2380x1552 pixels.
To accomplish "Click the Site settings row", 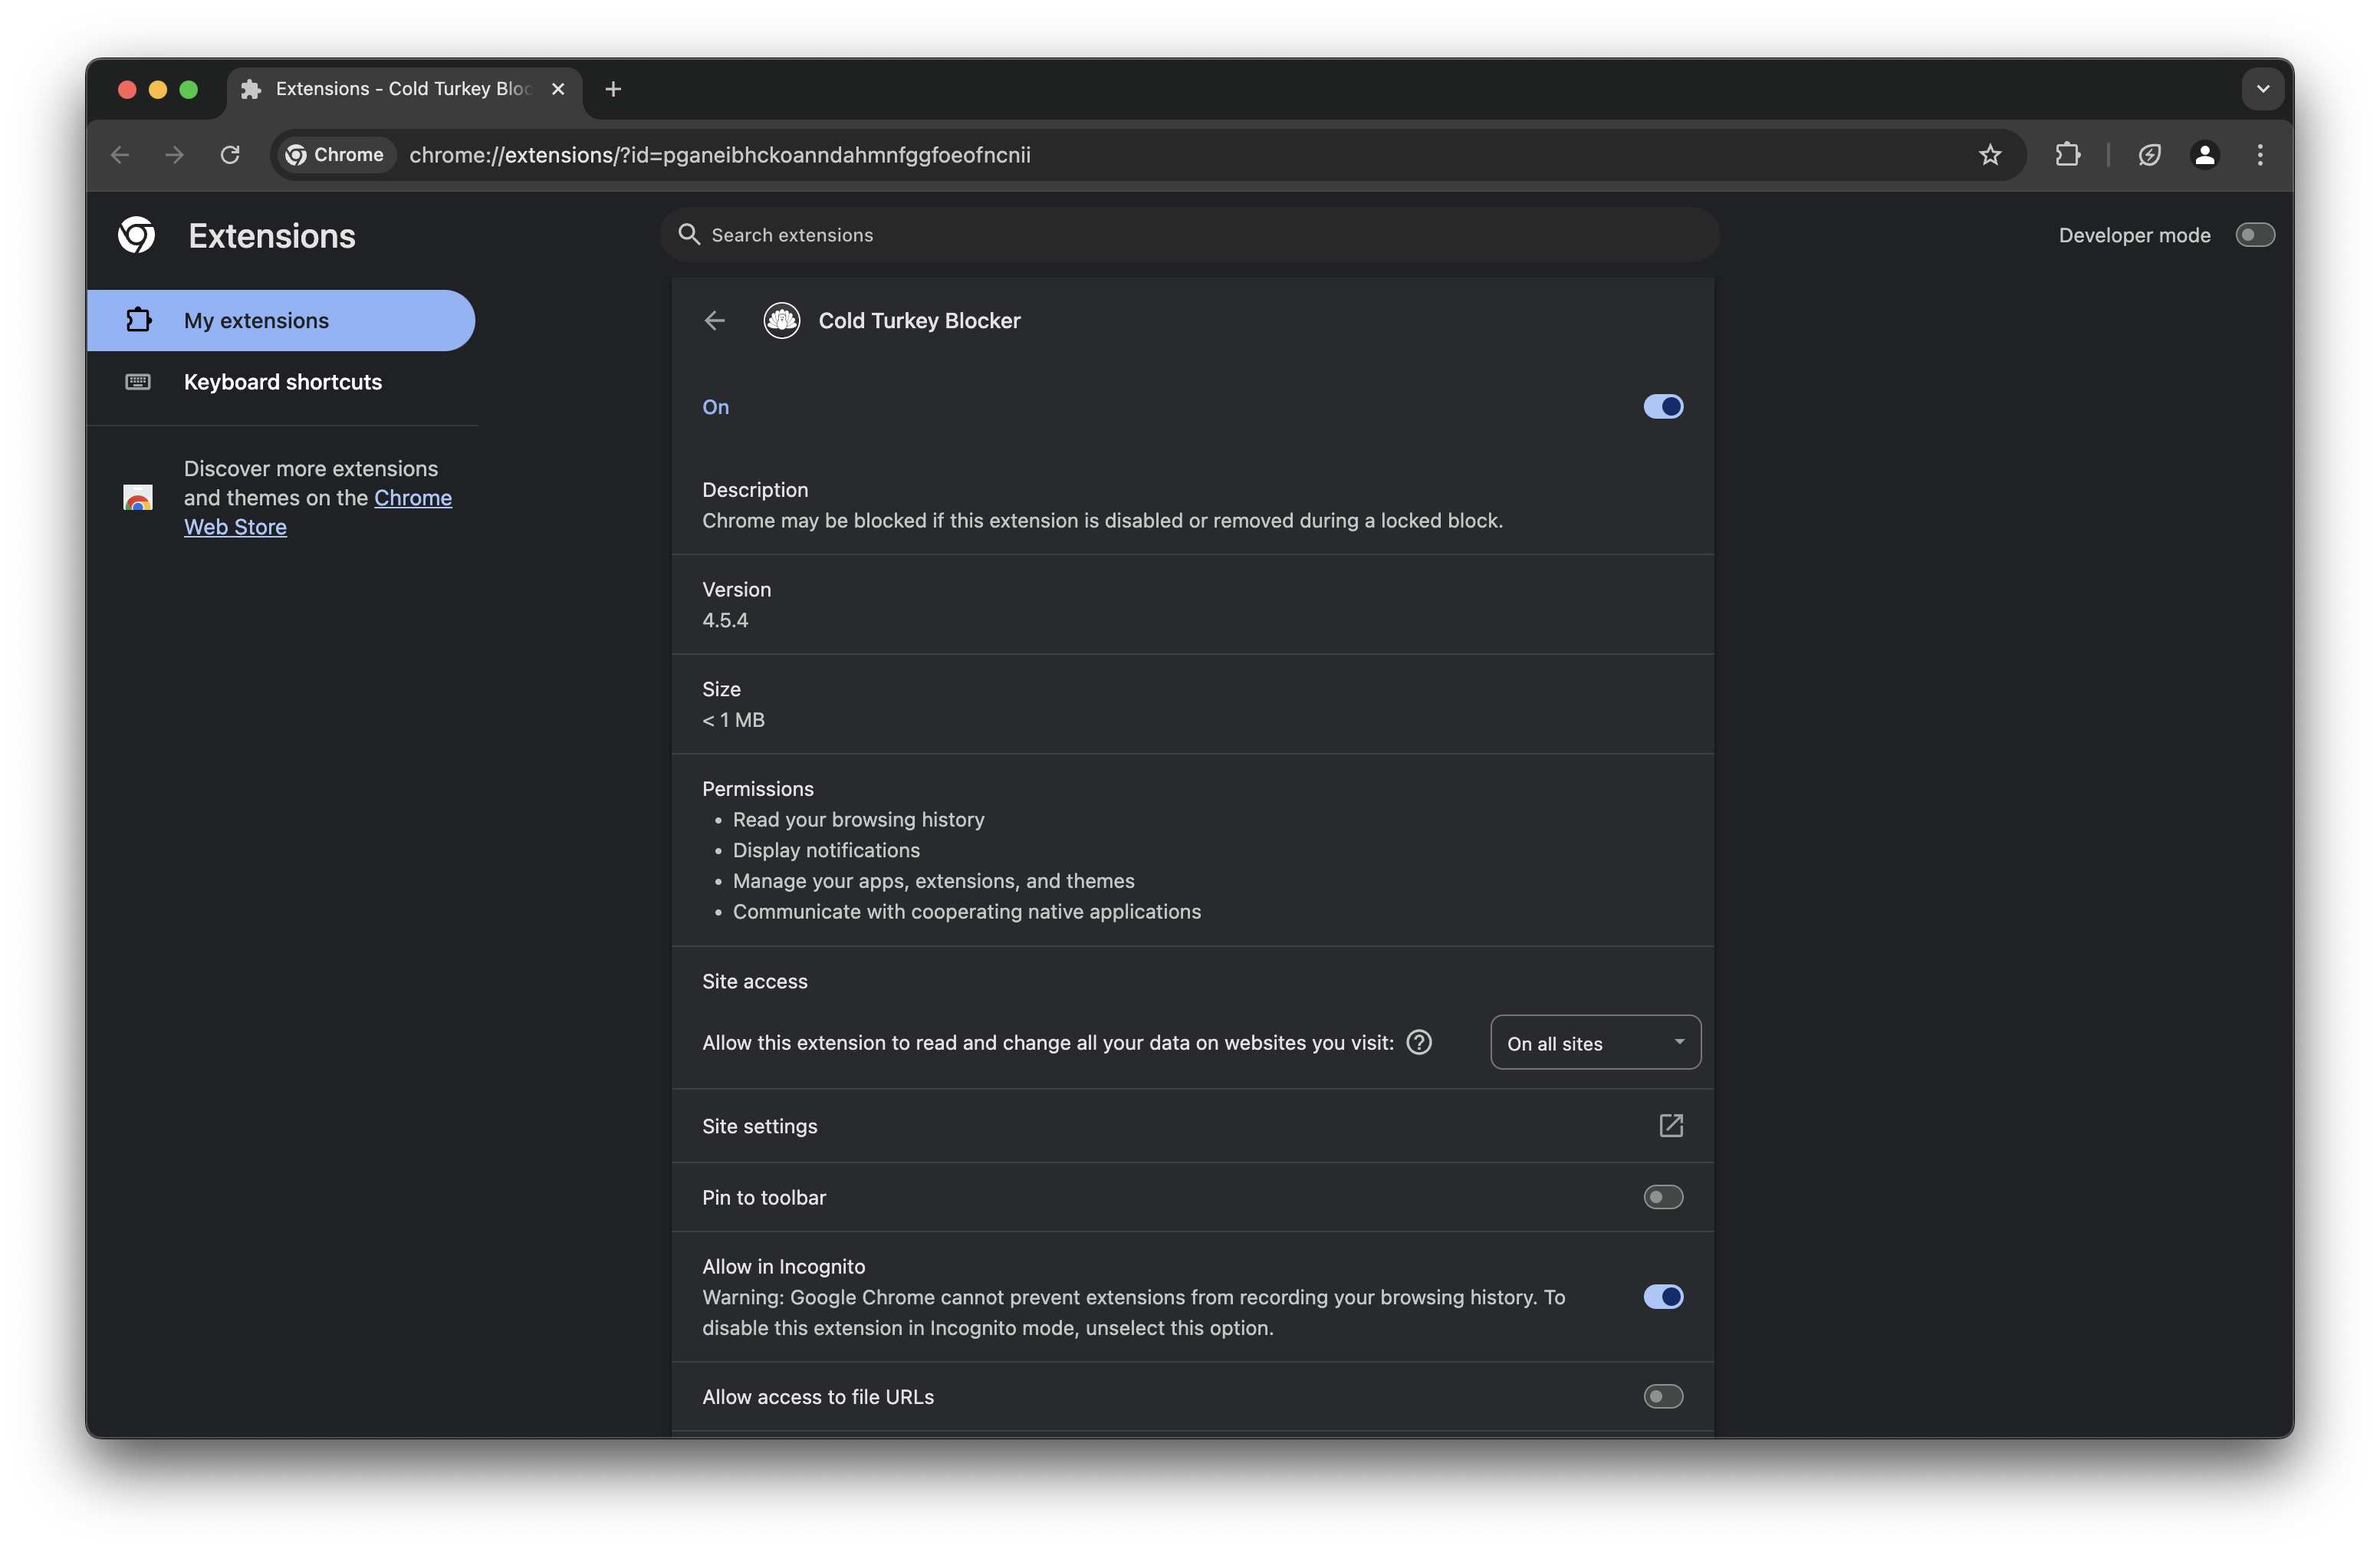I will (1192, 1126).
